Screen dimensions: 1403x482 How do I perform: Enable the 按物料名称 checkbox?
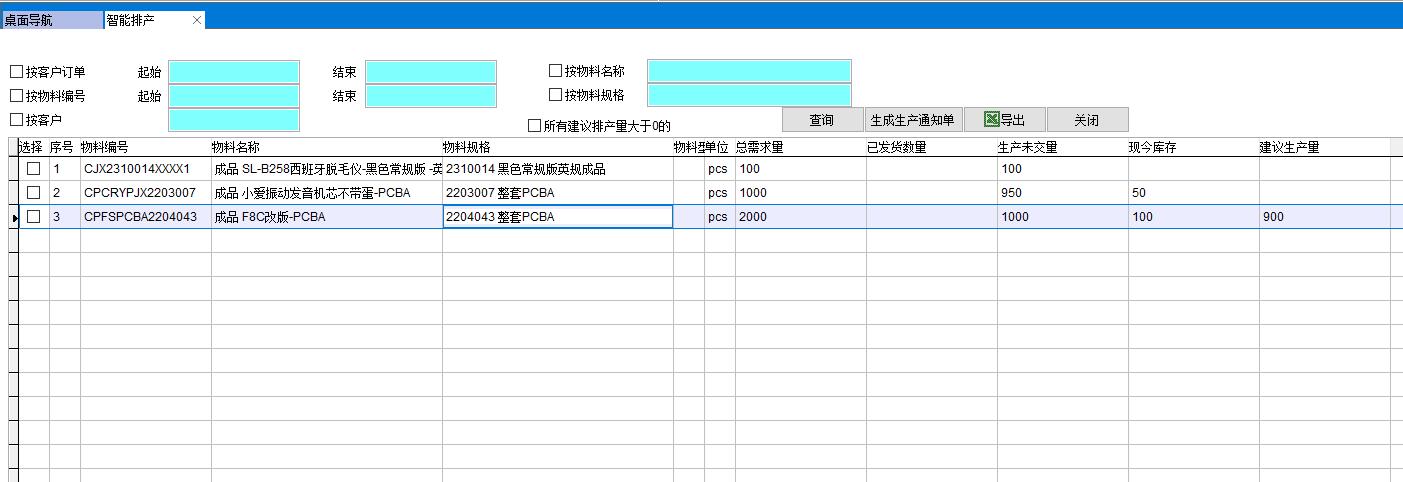point(555,71)
